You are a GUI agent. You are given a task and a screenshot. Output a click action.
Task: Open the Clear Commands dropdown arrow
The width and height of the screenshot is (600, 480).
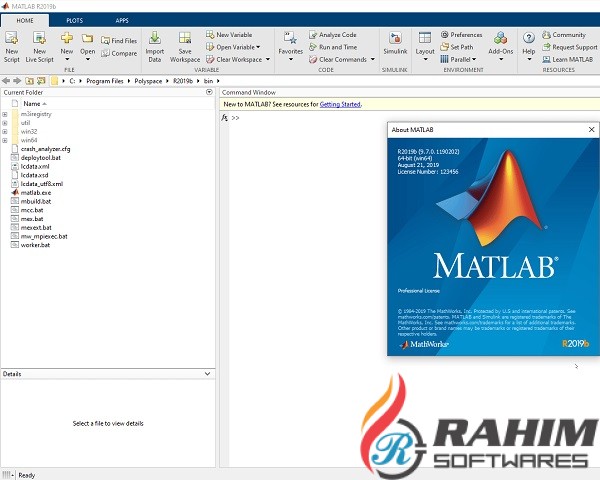372,59
